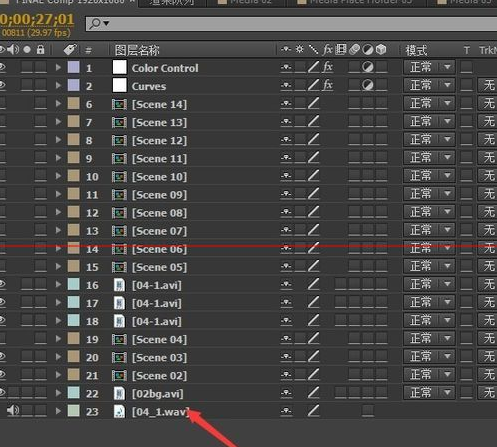
Task: Toggle lock box on Scene 14 layer
Action: [x=41, y=104]
